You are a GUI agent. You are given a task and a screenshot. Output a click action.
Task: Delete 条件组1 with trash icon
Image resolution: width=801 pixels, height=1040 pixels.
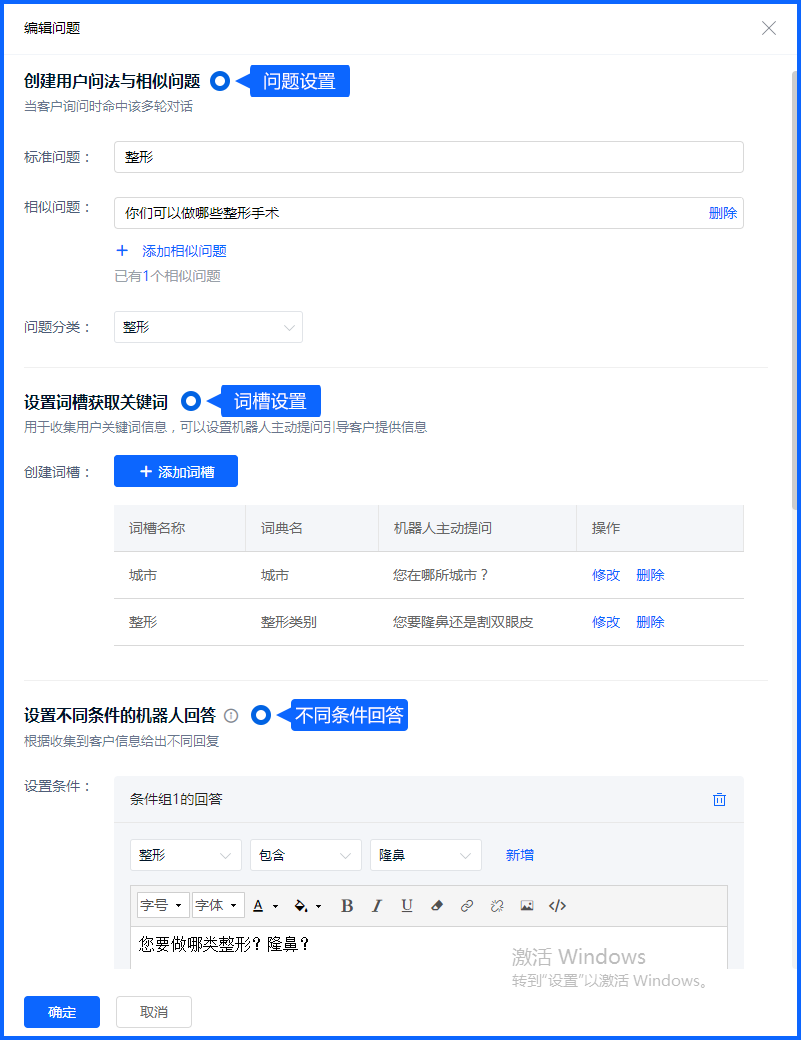(719, 799)
